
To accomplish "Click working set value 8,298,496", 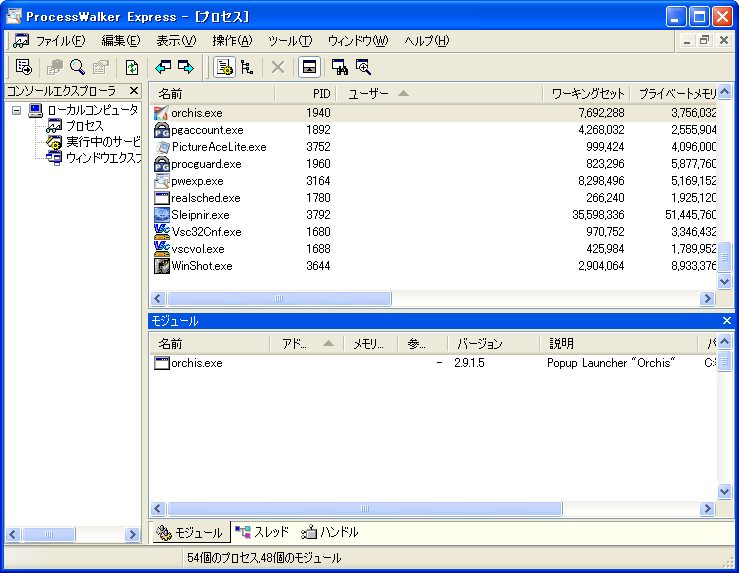I will 601,181.
